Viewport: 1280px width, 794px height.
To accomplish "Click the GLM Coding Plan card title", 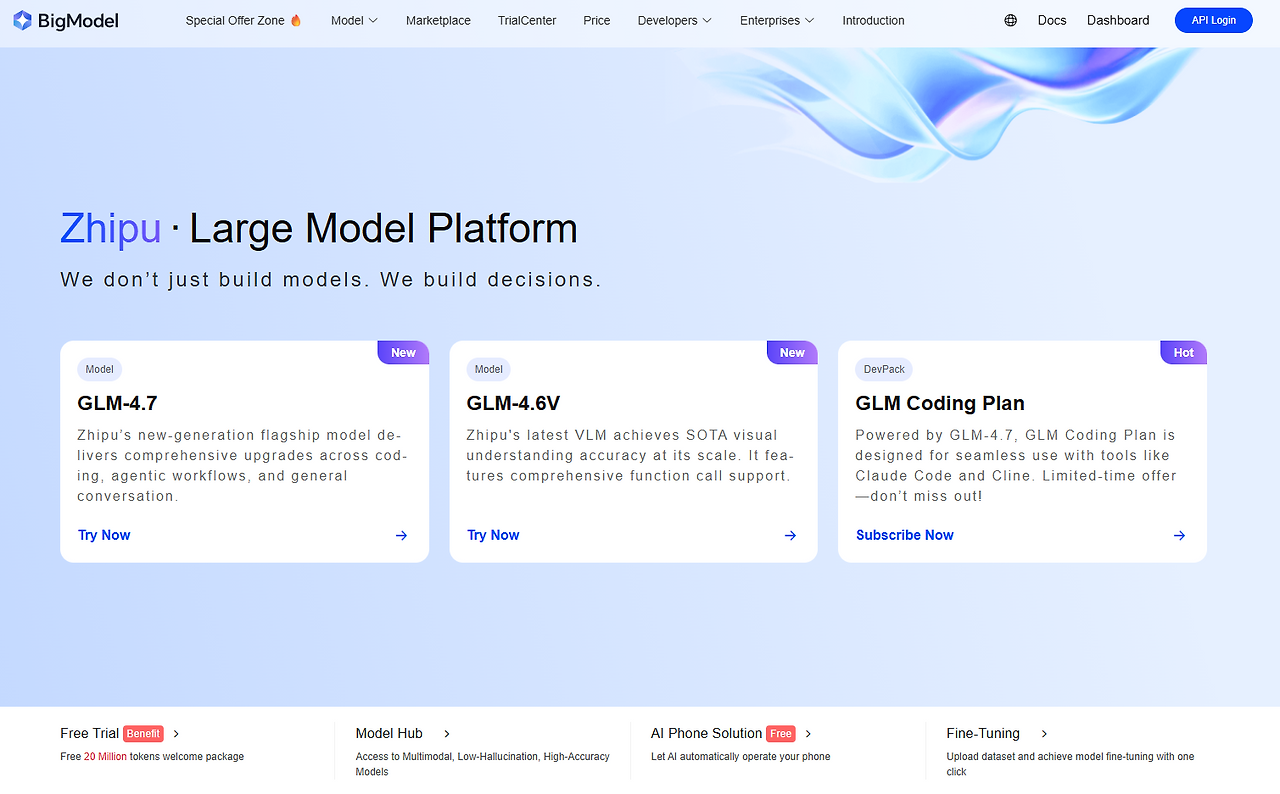I will 940,404.
